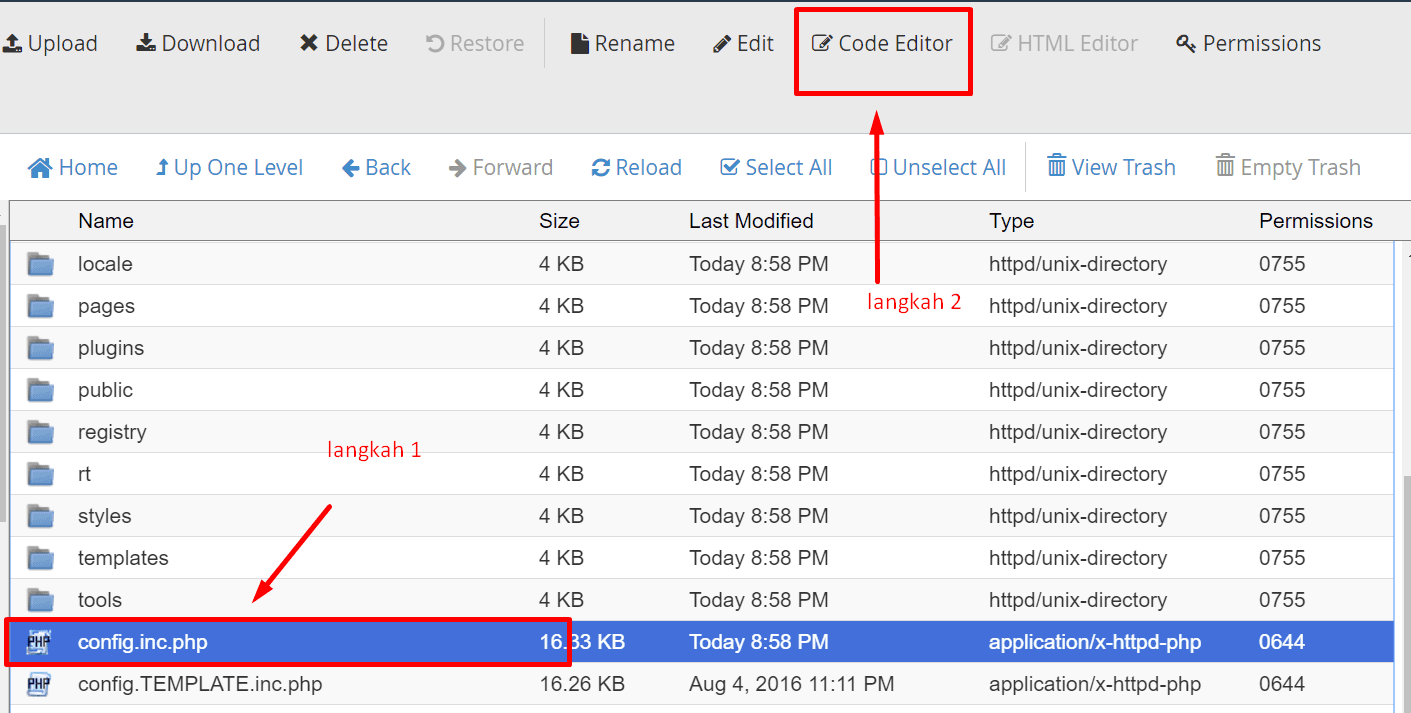Navigate Up One Level
1411x713 pixels.
coord(229,168)
